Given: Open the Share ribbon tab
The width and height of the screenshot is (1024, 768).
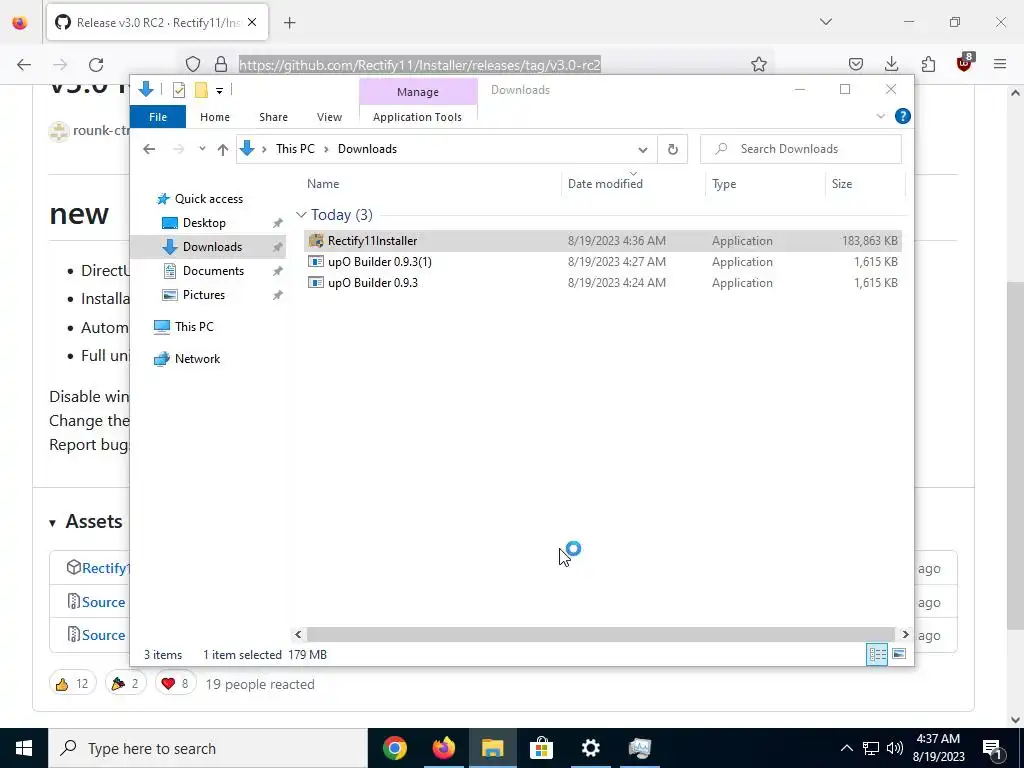Looking at the screenshot, I should [273, 117].
